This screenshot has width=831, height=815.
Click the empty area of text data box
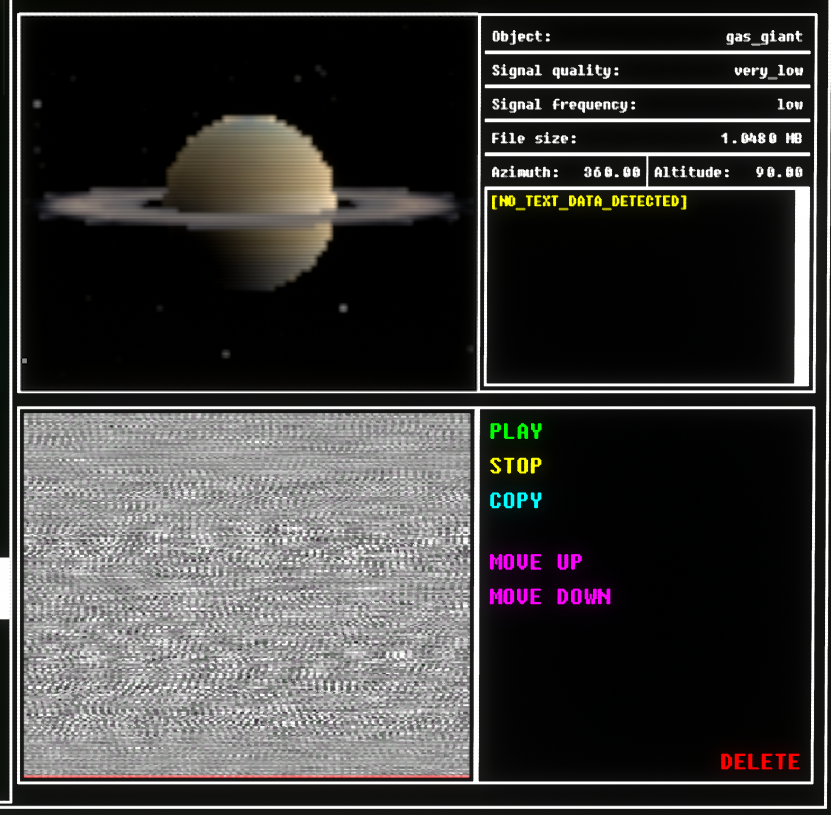(640, 300)
